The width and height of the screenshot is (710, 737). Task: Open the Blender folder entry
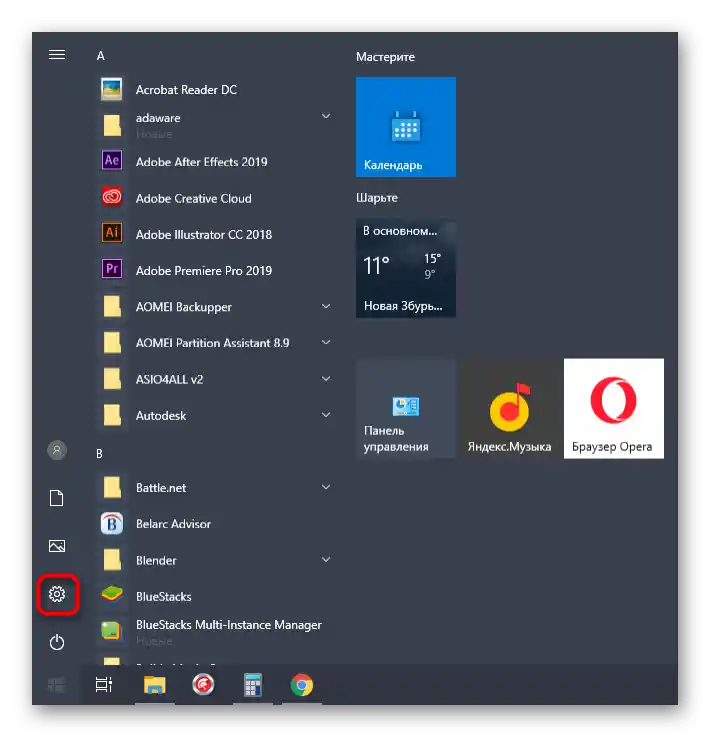[214, 560]
